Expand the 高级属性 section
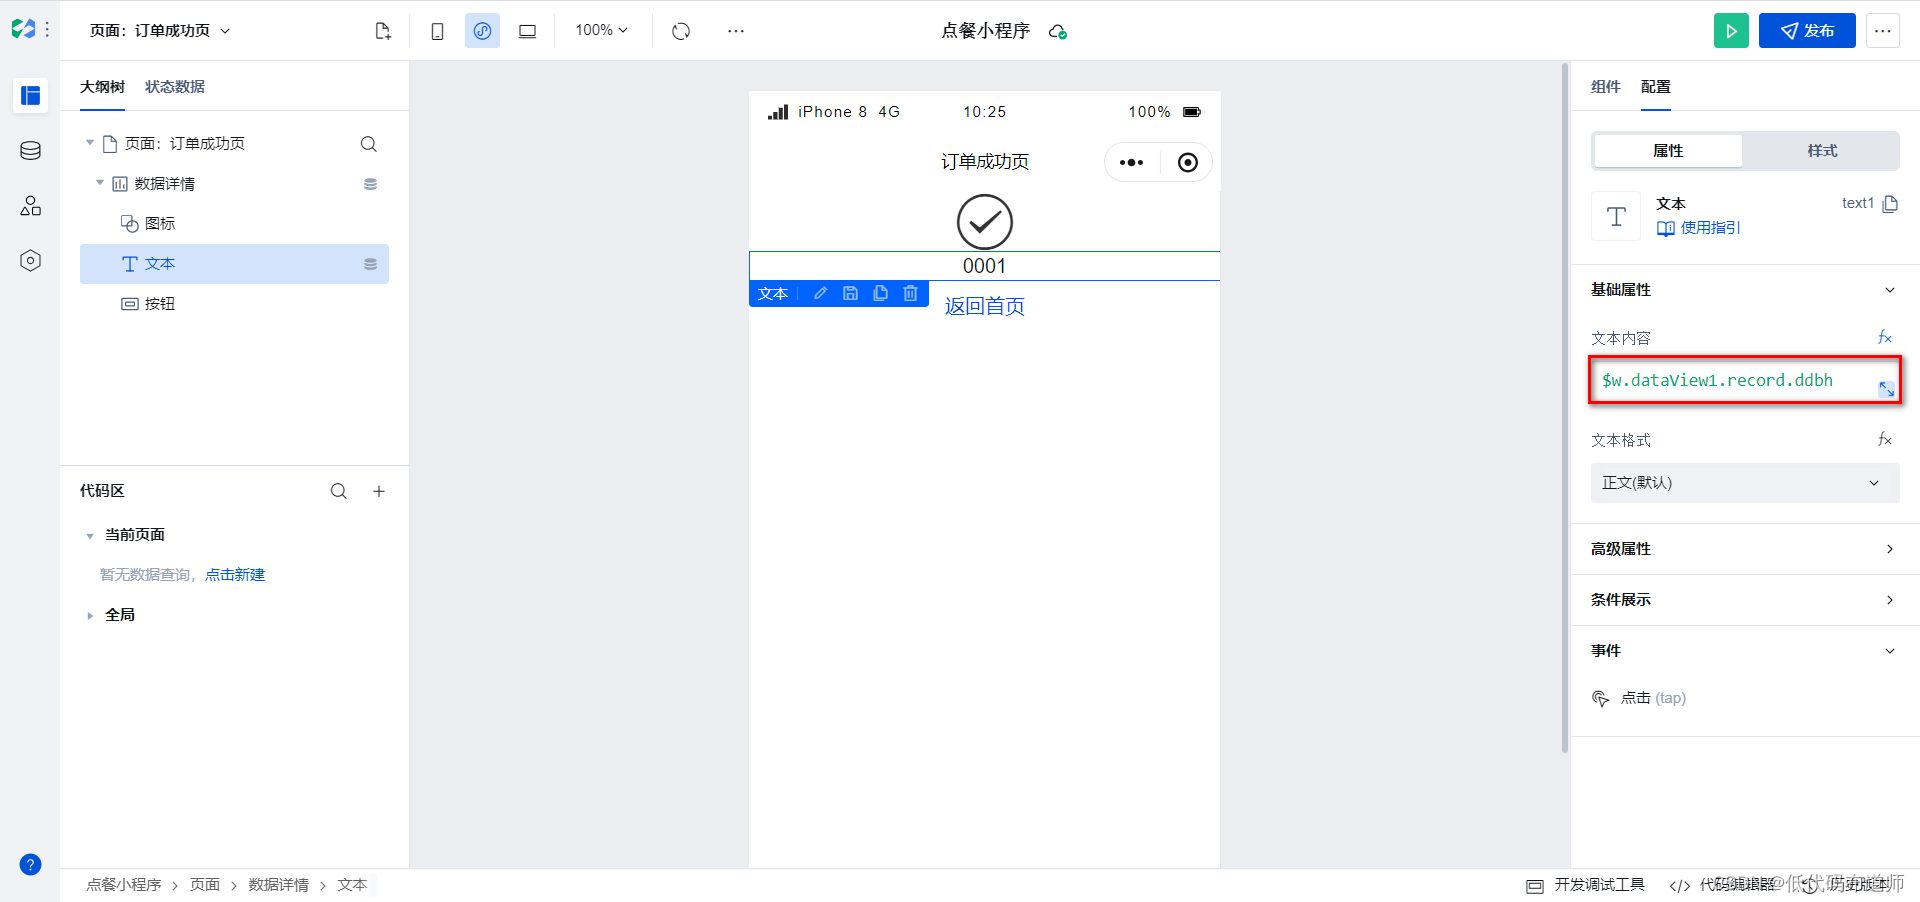This screenshot has width=1920, height=902. pyautogui.click(x=1890, y=549)
